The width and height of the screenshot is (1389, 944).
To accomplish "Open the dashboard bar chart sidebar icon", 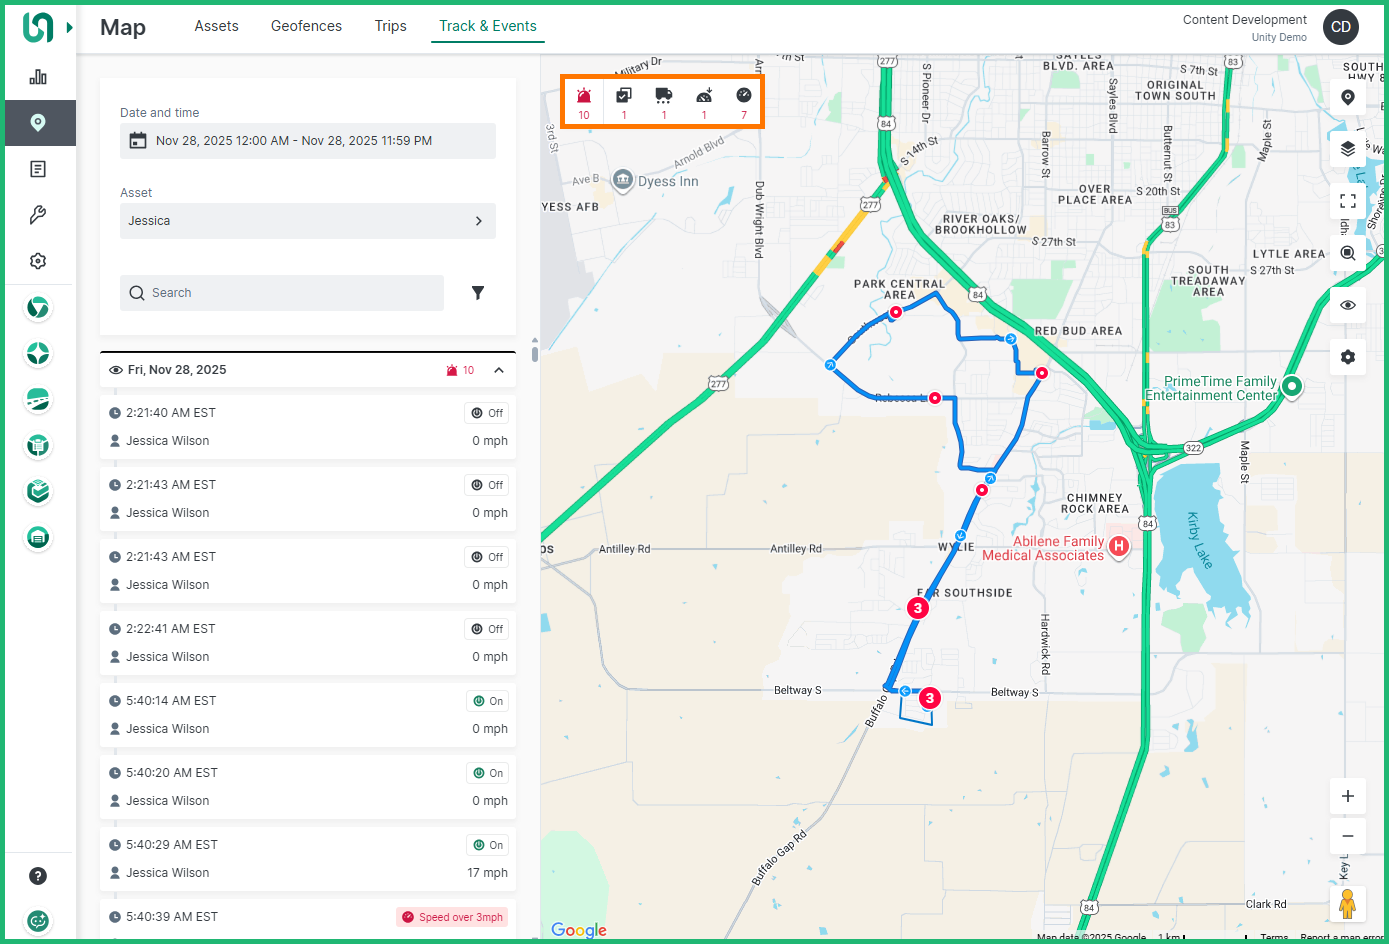I will [x=38, y=77].
